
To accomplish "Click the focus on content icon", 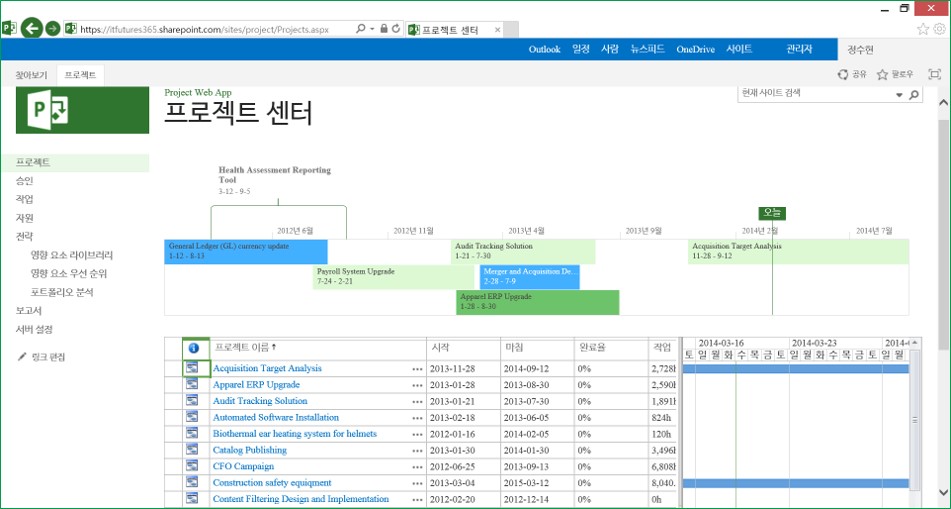I will click(x=935, y=75).
